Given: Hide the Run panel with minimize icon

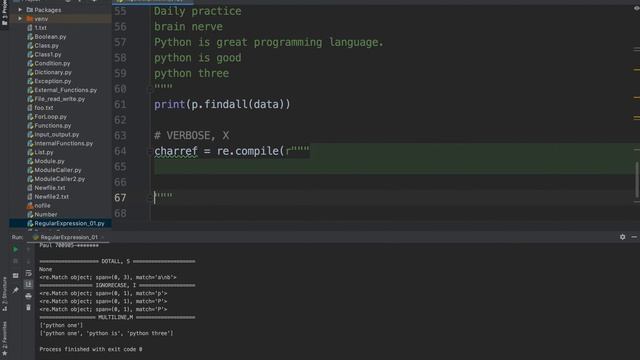Looking at the screenshot, I should click(634, 237).
